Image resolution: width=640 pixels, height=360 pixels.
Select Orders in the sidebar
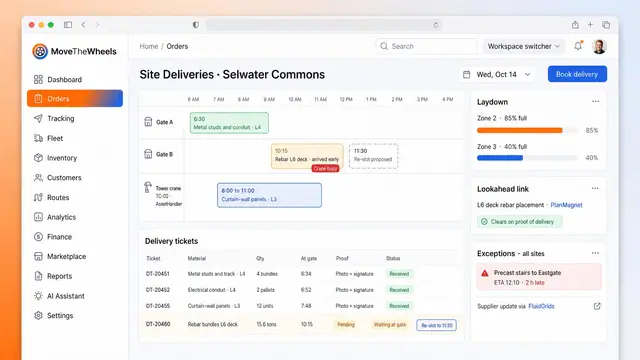pyautogui.click(x=75, y=98)
